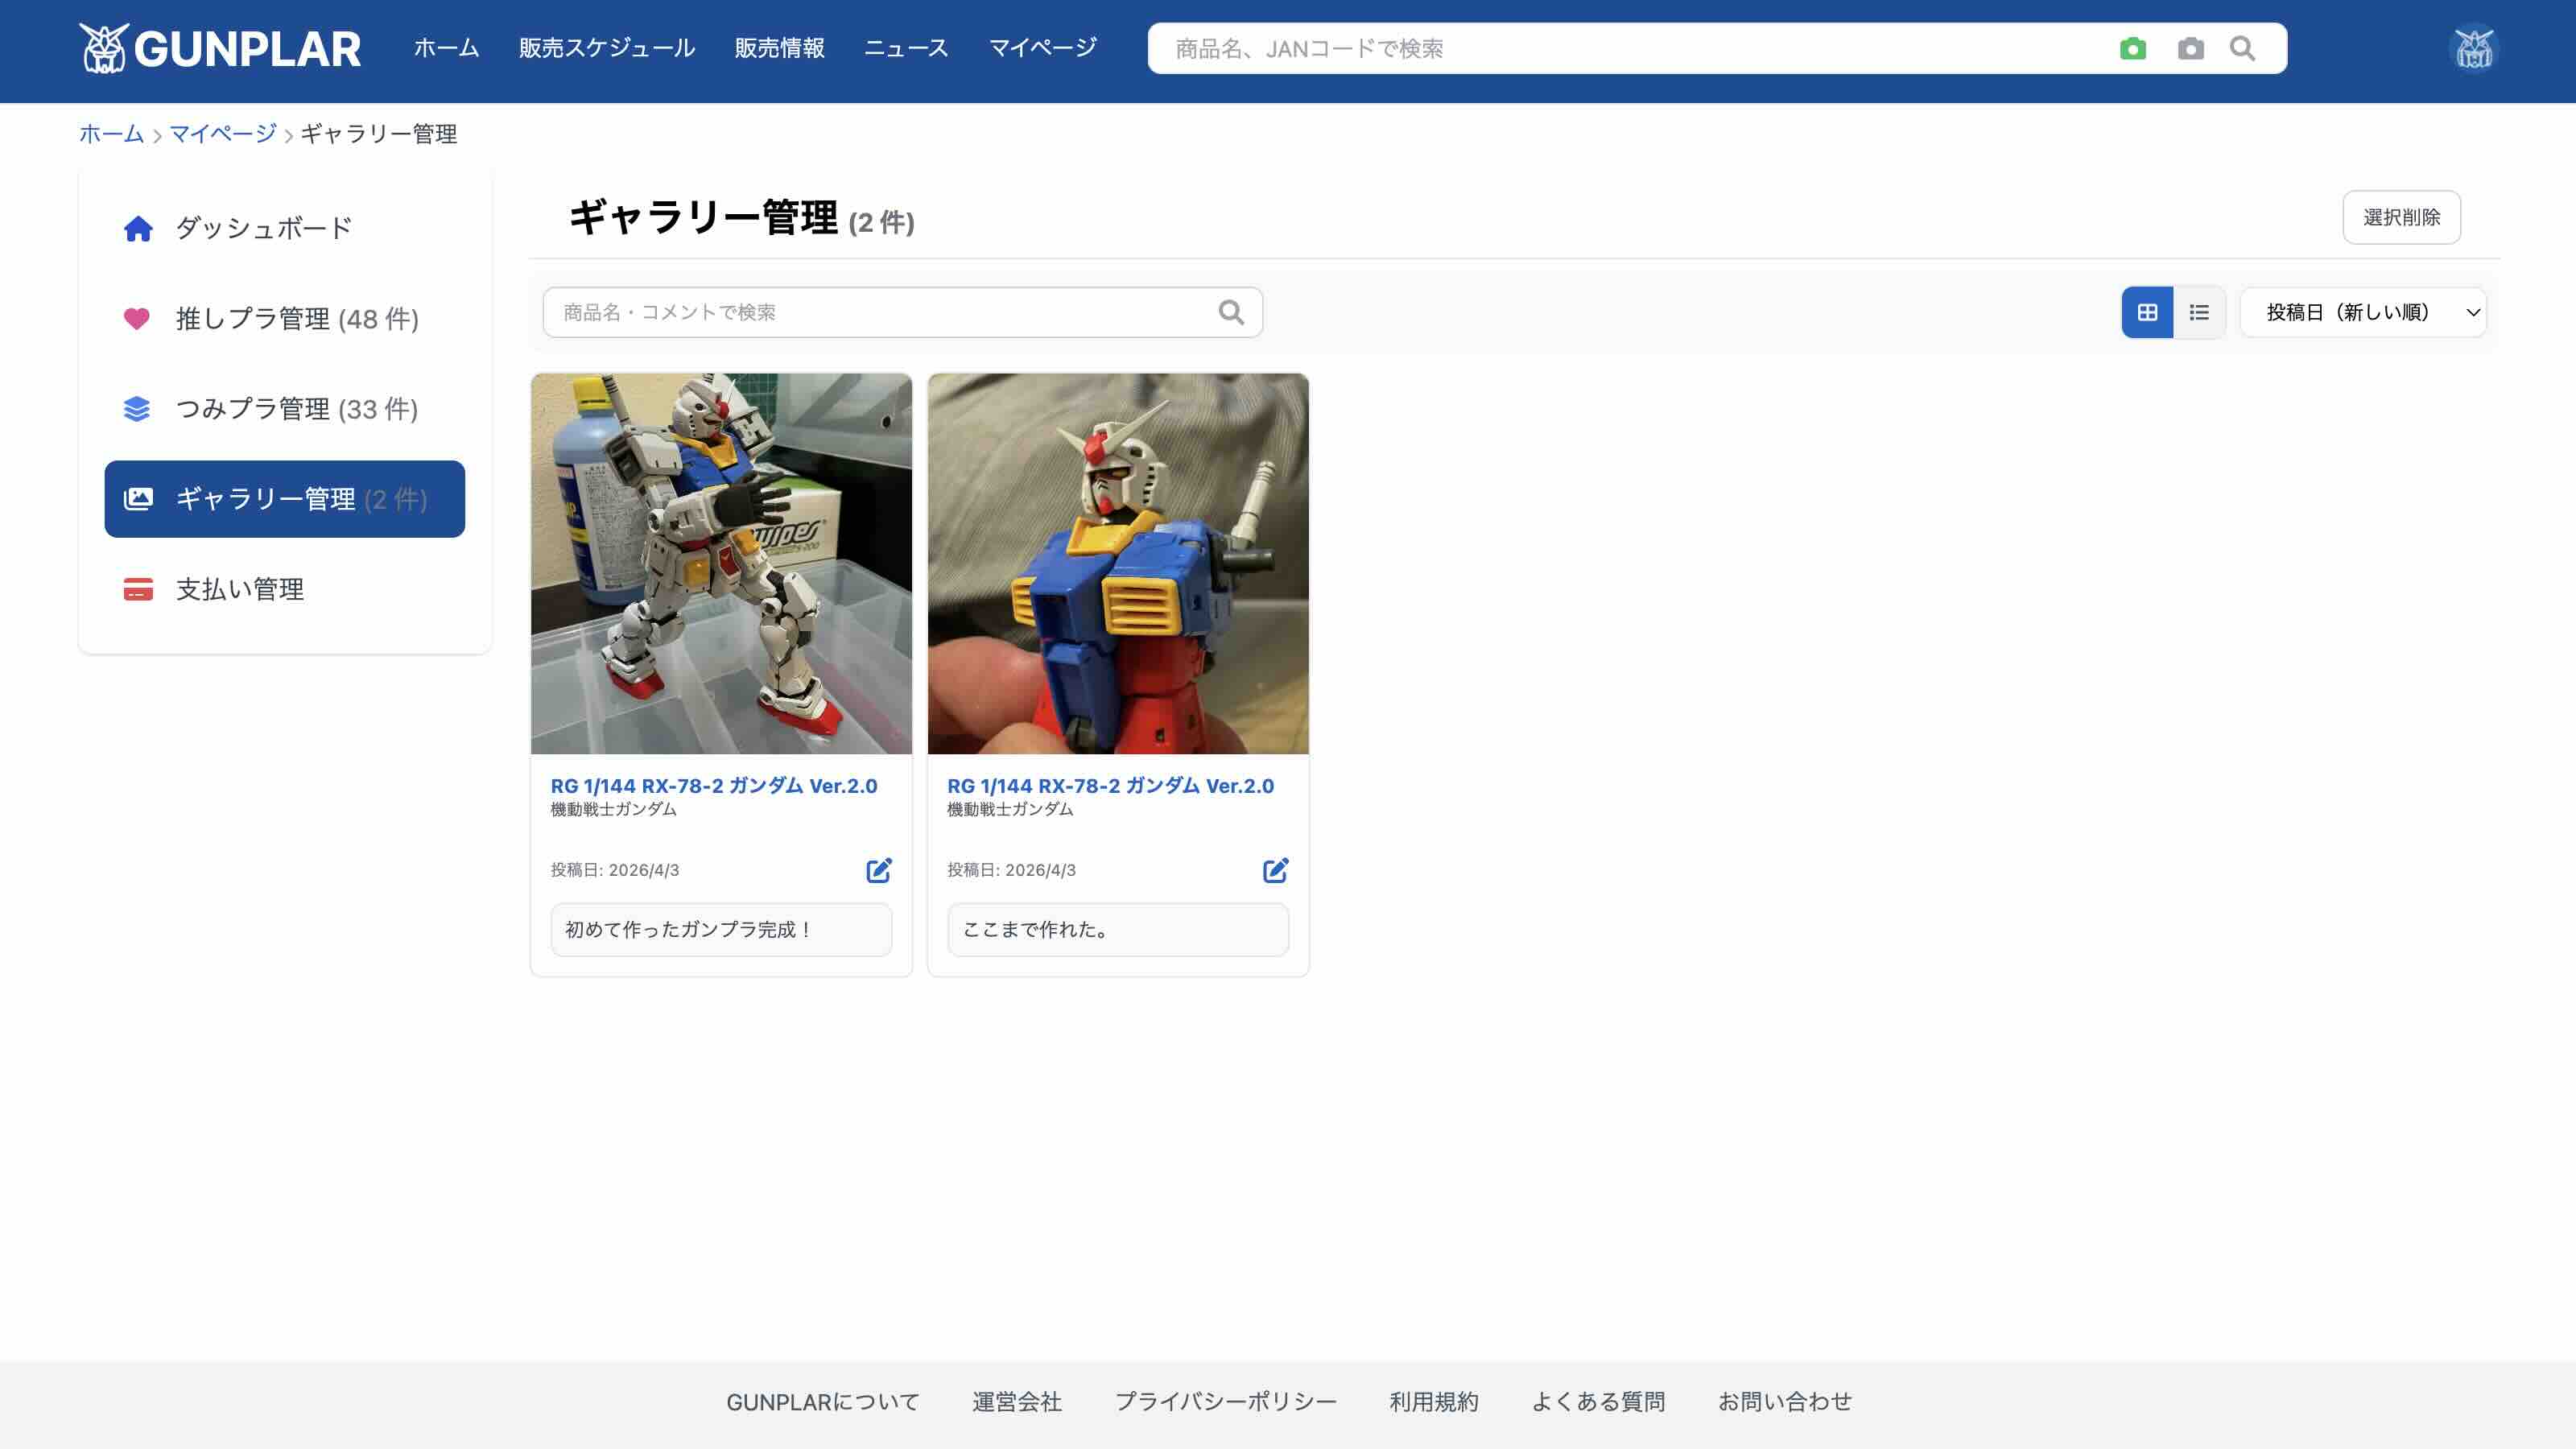Click the 初めて作ったガンプラ完成！ comment box
The width and height of the screenshot is (2576, 1449).
click(721, 930)
